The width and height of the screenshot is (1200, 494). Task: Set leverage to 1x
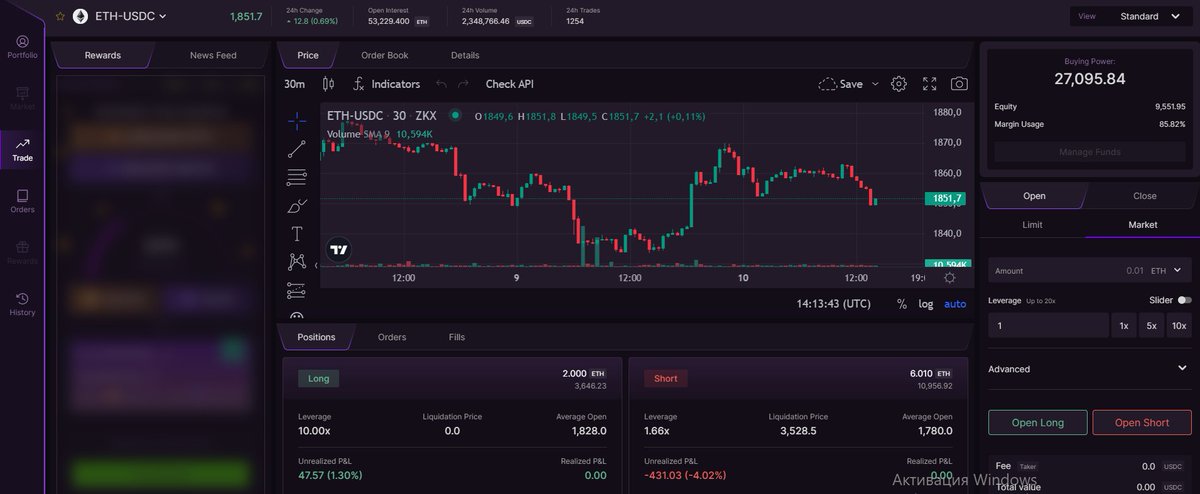1124,325
